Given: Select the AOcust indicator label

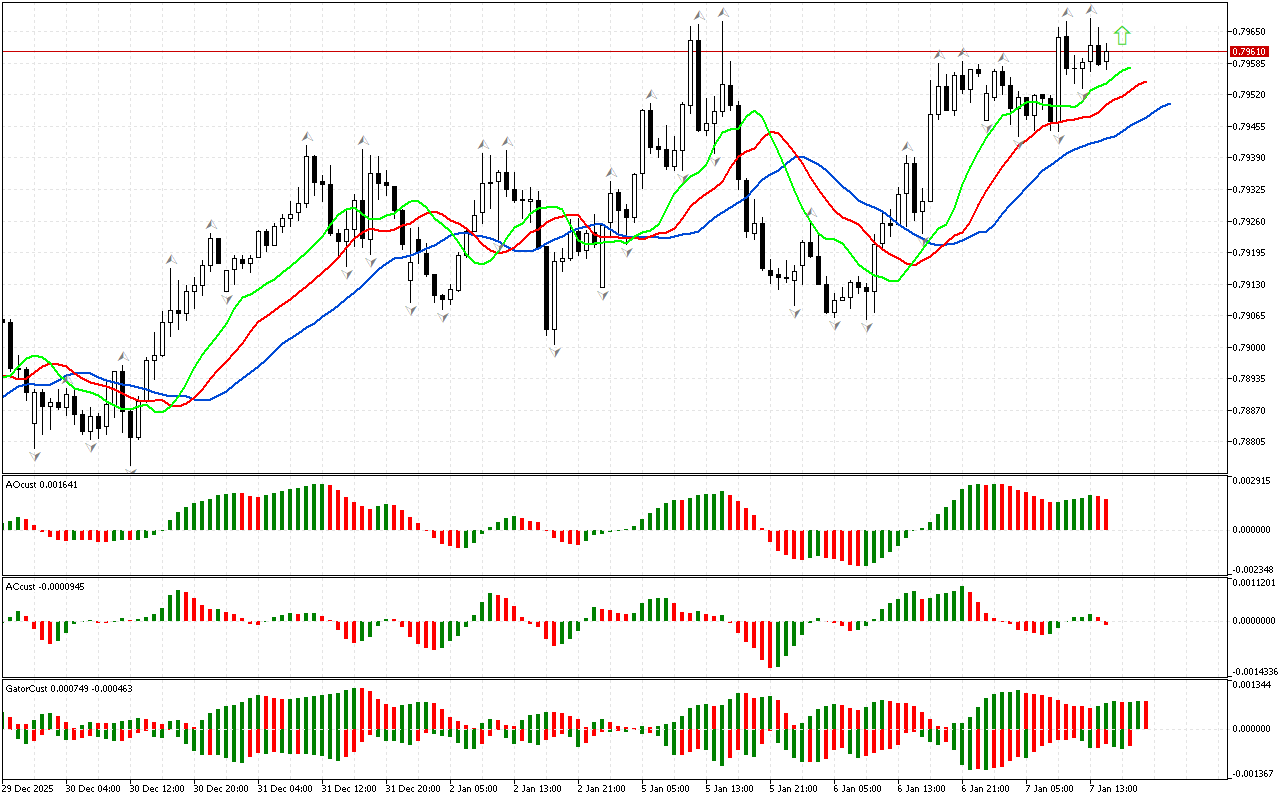Looking at the screenshot, I should (x=42, y=484).
